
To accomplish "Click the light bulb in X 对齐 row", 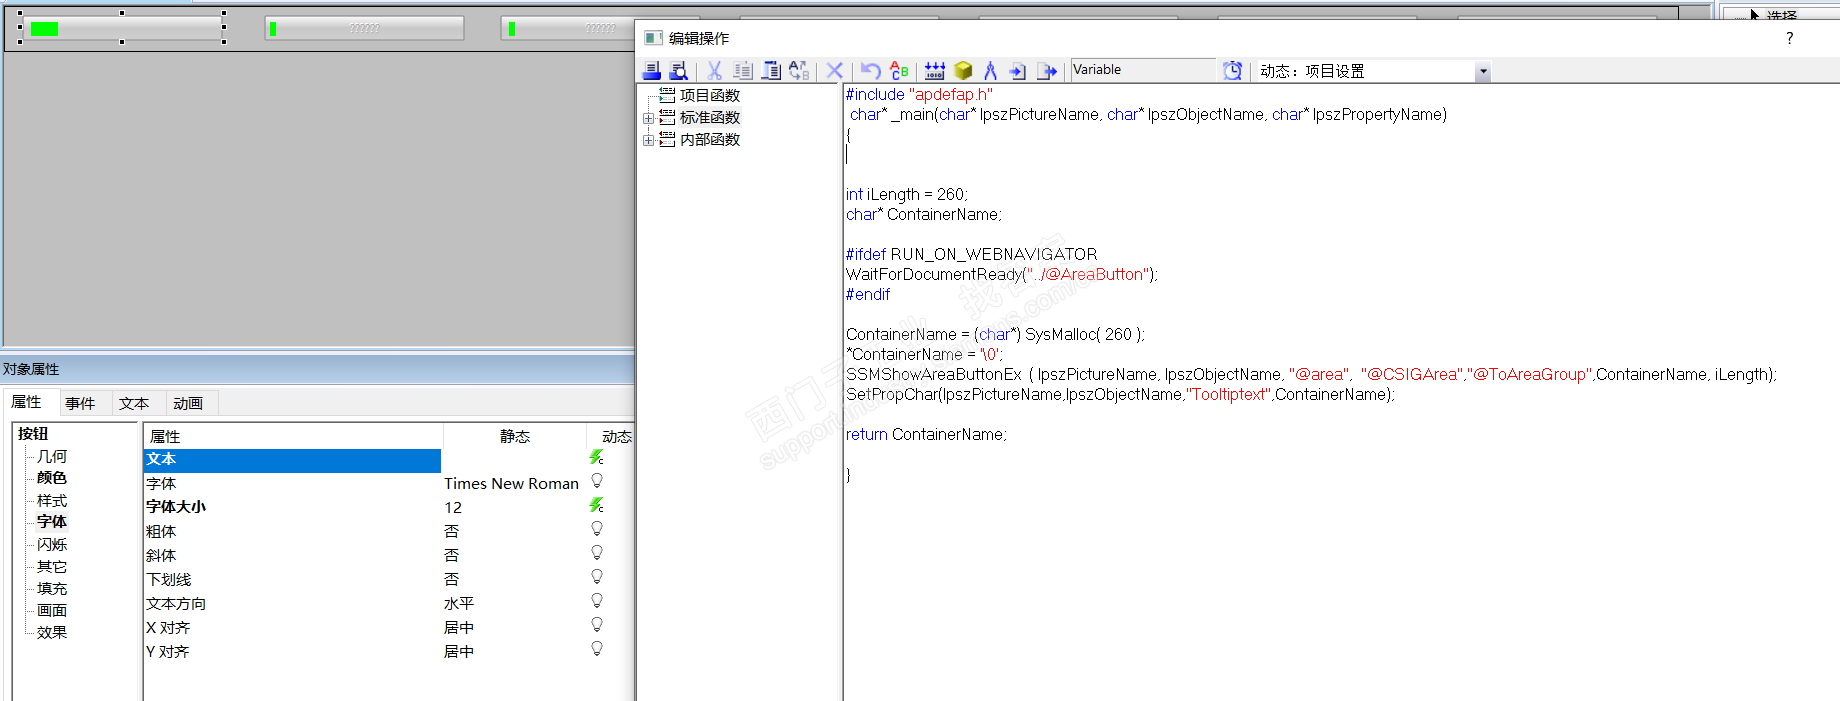I will 597,625.
